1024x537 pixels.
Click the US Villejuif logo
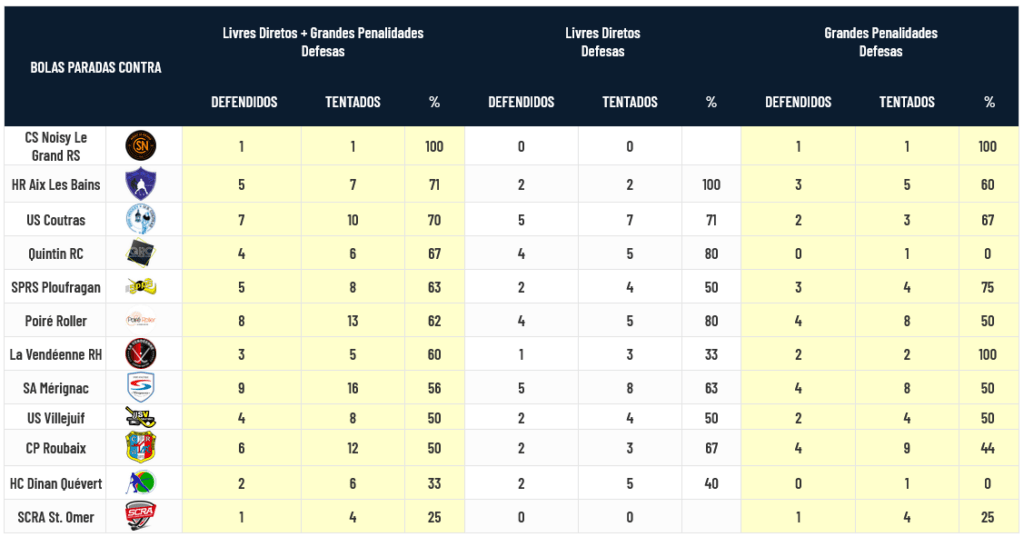pos(140,418)
